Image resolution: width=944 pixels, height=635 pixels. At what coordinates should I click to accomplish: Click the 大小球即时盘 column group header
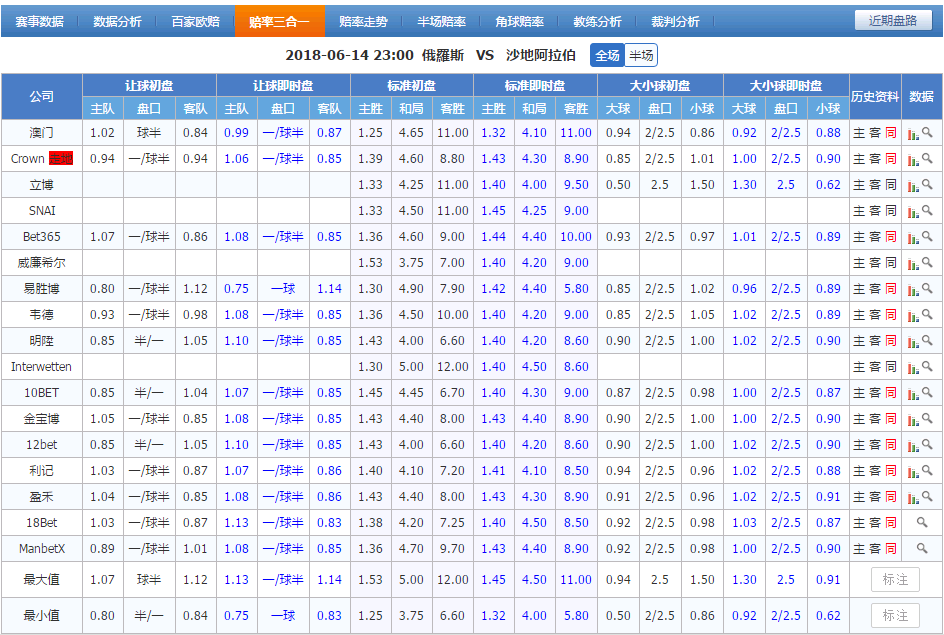786,85
